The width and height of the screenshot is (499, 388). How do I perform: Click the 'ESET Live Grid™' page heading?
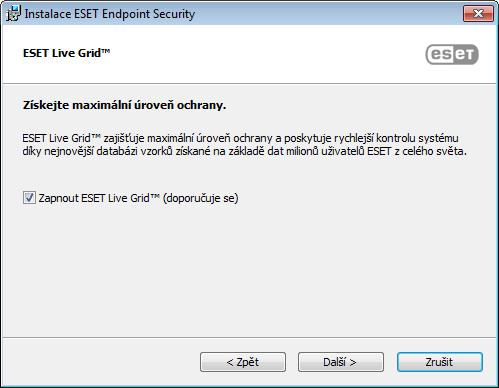[x=67, y=53]
